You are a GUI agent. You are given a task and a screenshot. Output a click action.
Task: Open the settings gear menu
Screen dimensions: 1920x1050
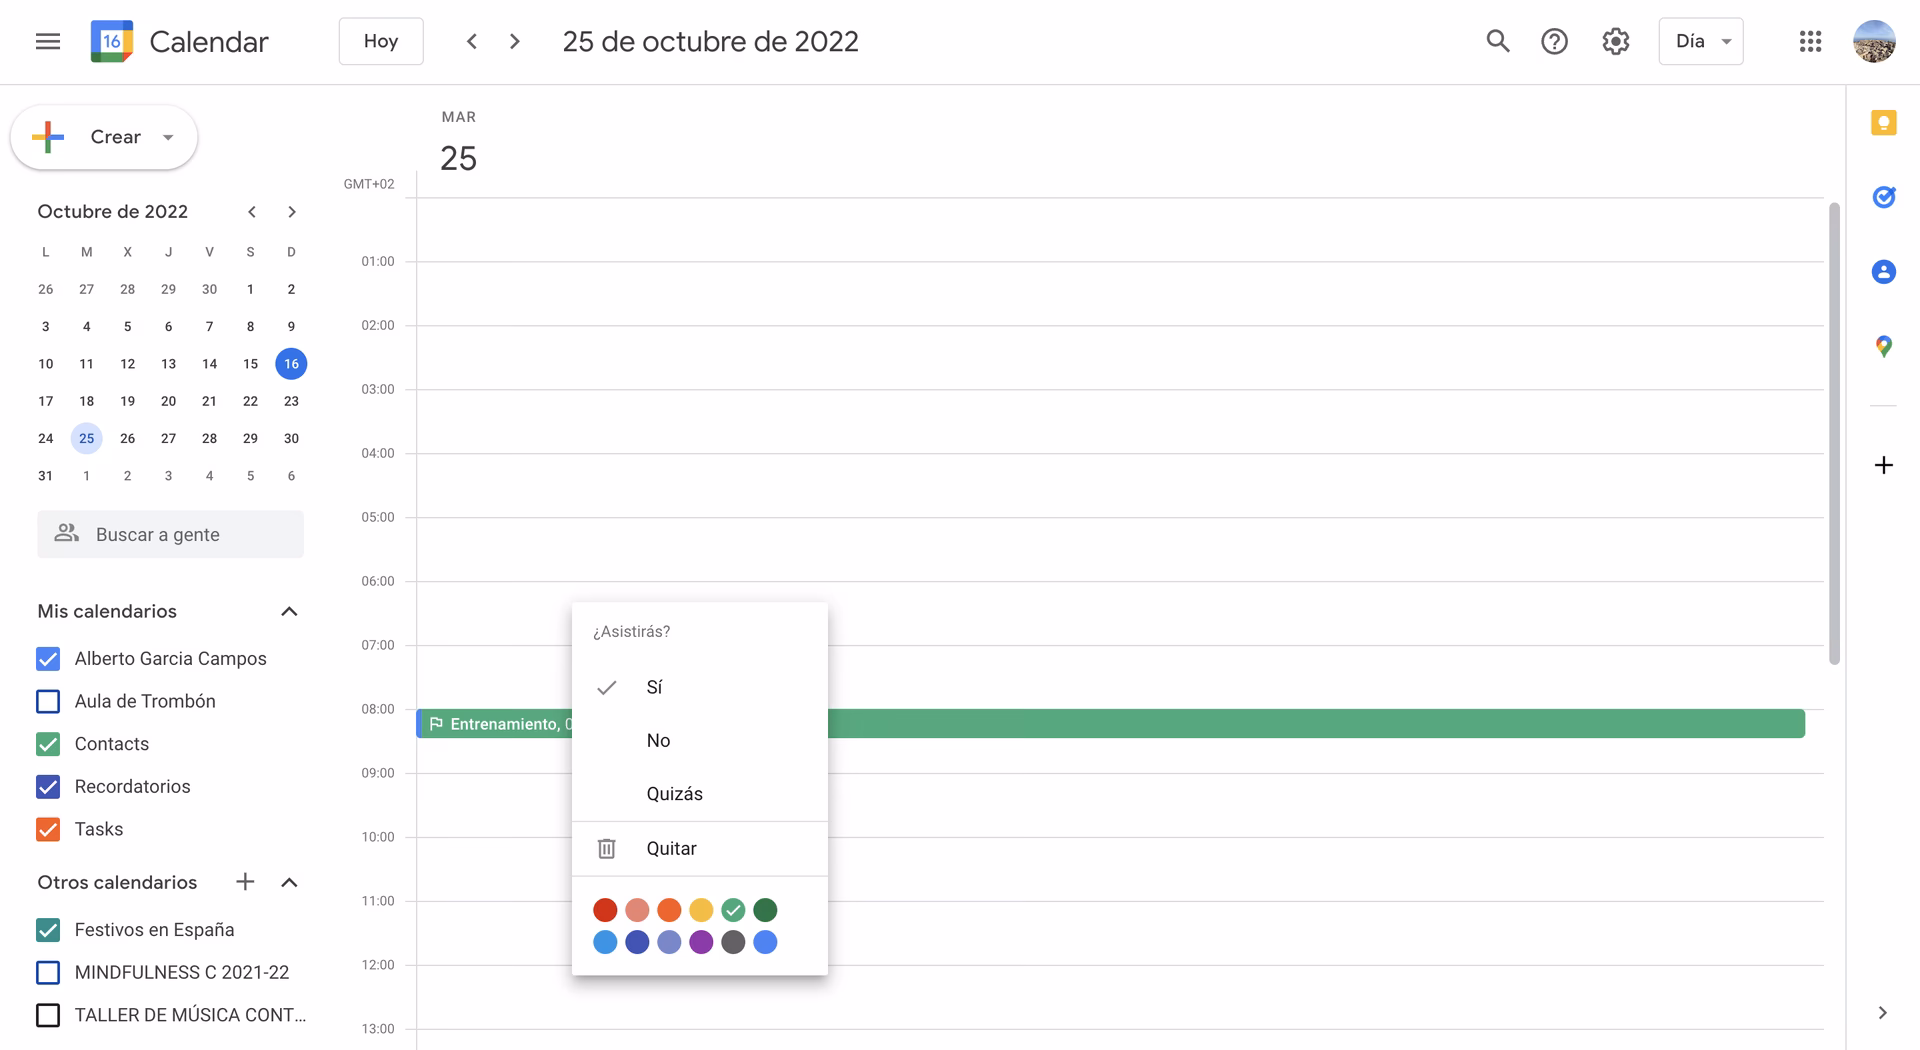pos(1615,41)
